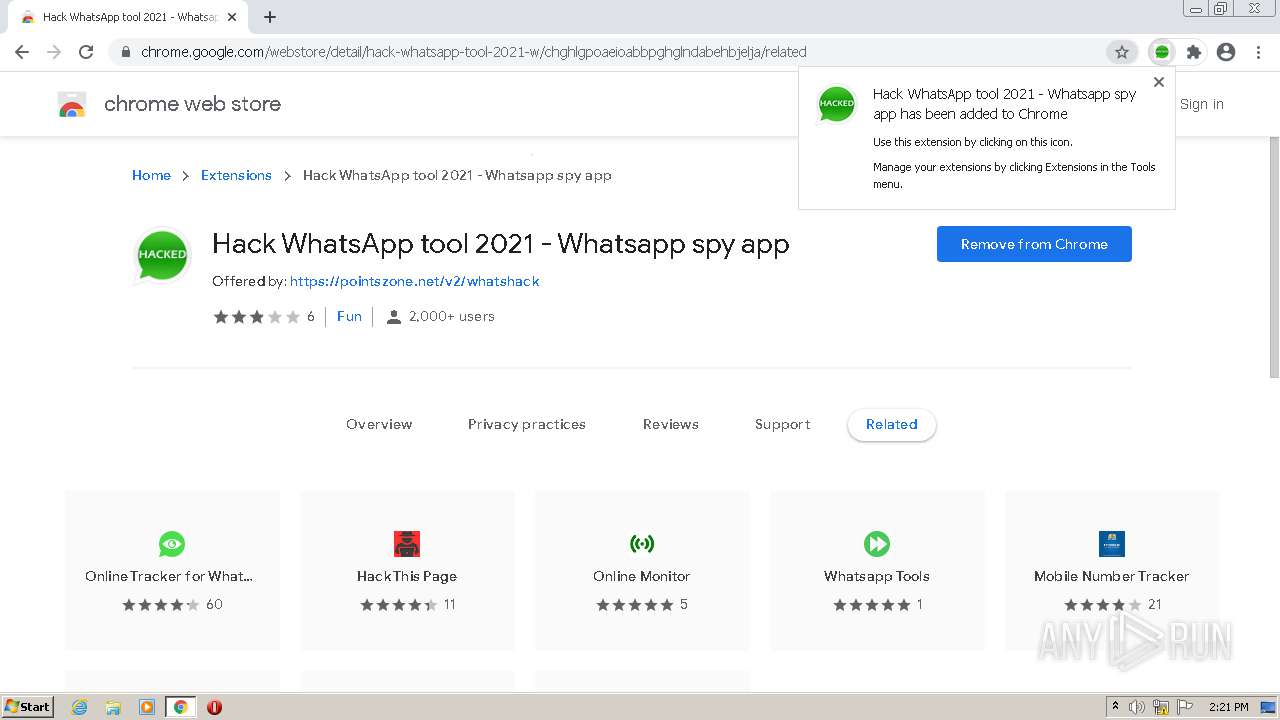The height and width of the screenshot is (720, 1280).
Task: Show hidden tray icons arrow
Action: tap(1116, 707)
